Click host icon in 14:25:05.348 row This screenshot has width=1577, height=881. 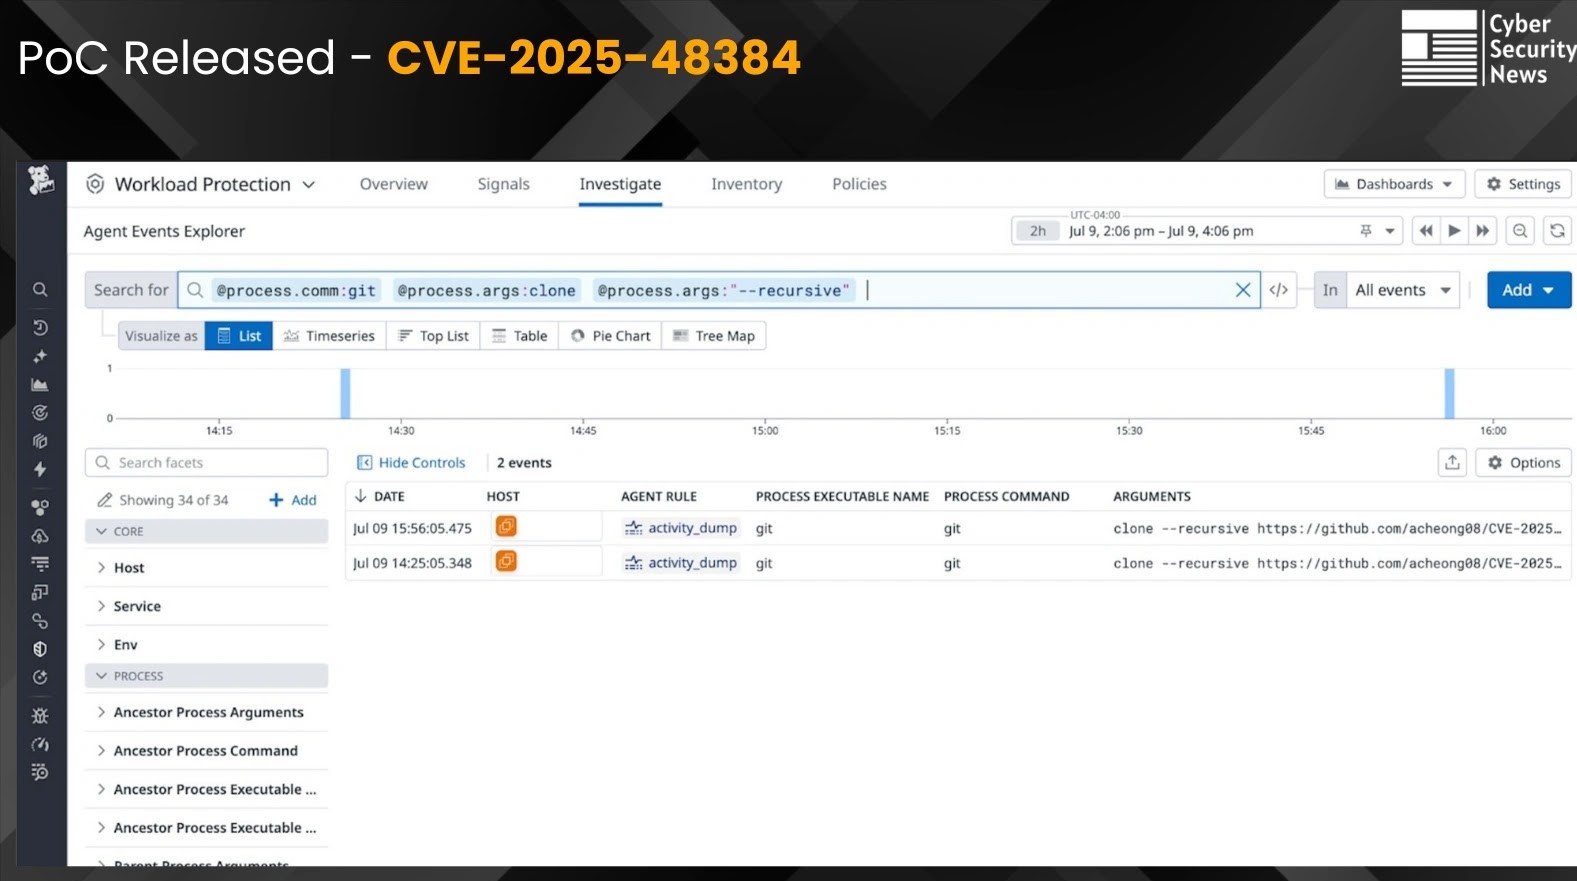(x=507, y=562)
